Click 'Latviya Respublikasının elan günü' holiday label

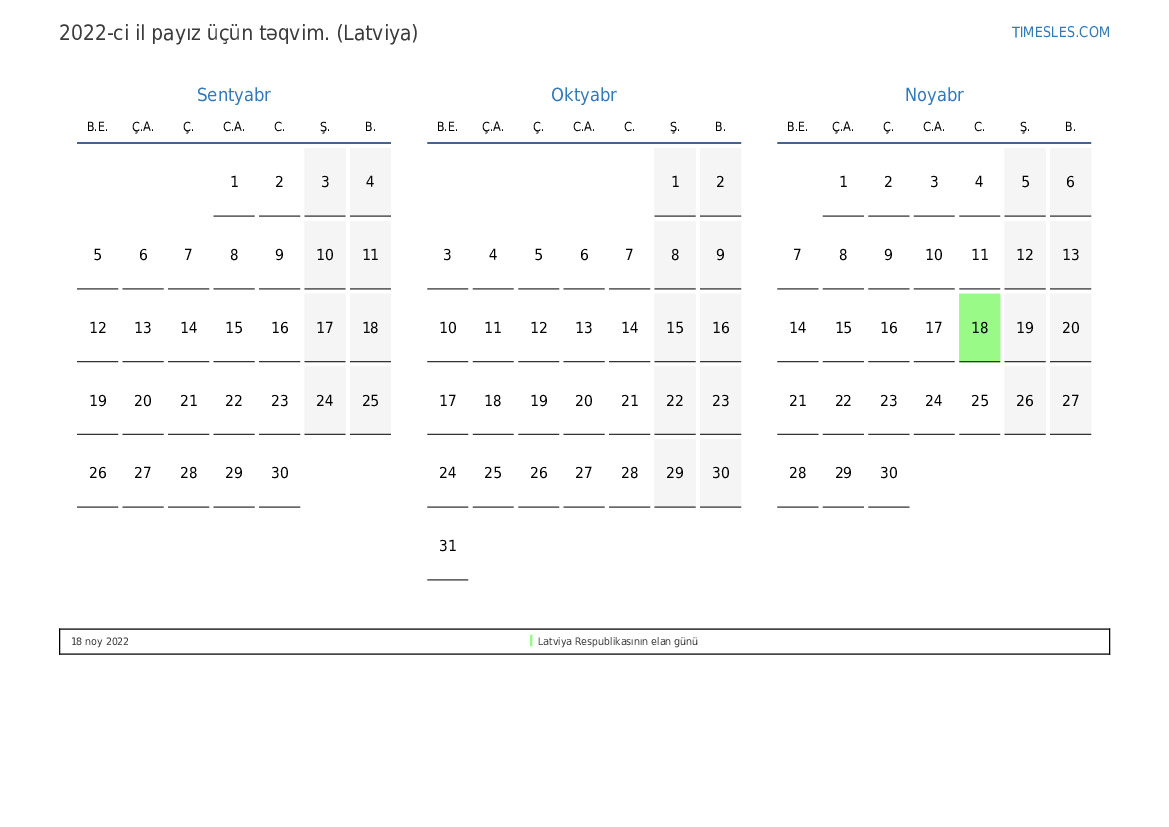coord(617,642)
